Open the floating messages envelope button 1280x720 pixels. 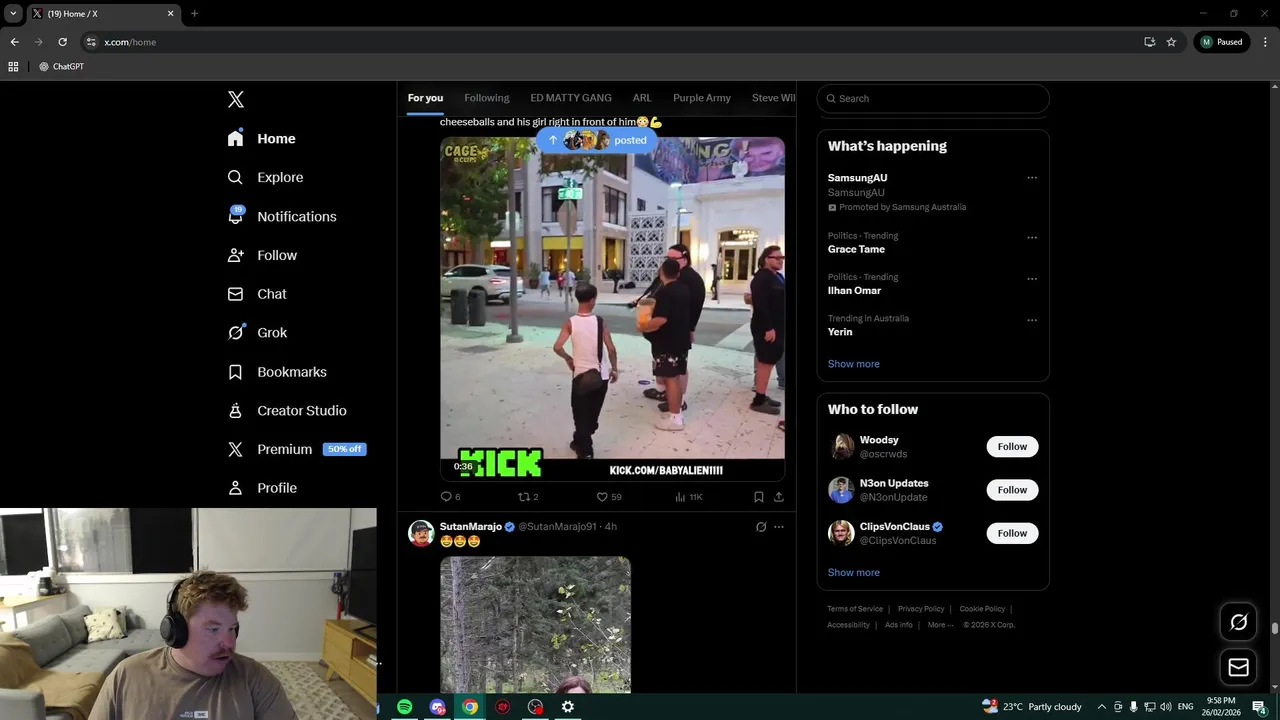(1239, 667)
